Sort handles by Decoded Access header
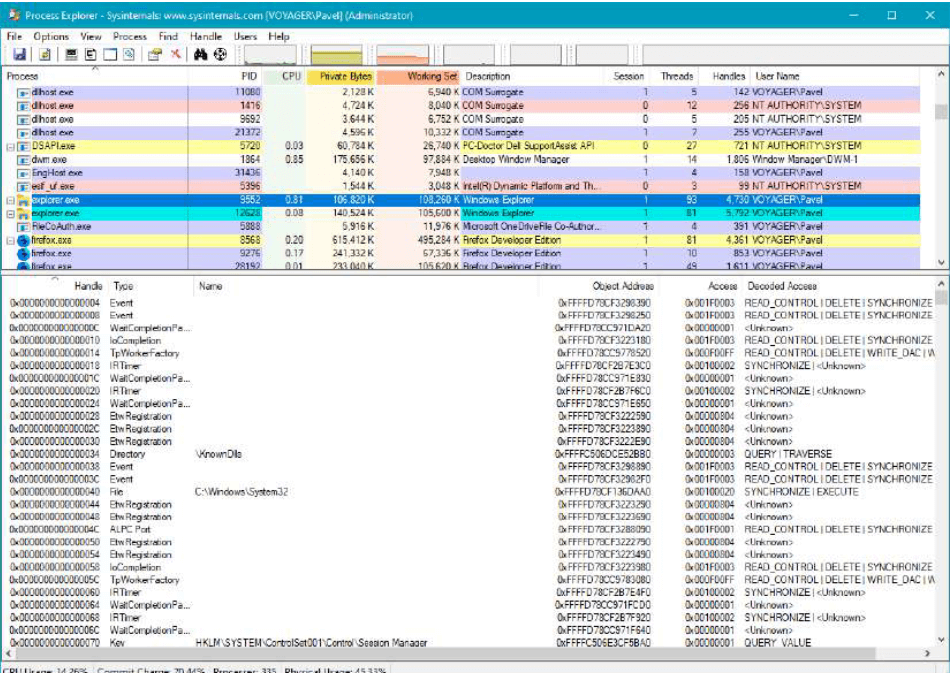This screenshot has width=950, height=673. pyautogui.click(x=839, y=286)
